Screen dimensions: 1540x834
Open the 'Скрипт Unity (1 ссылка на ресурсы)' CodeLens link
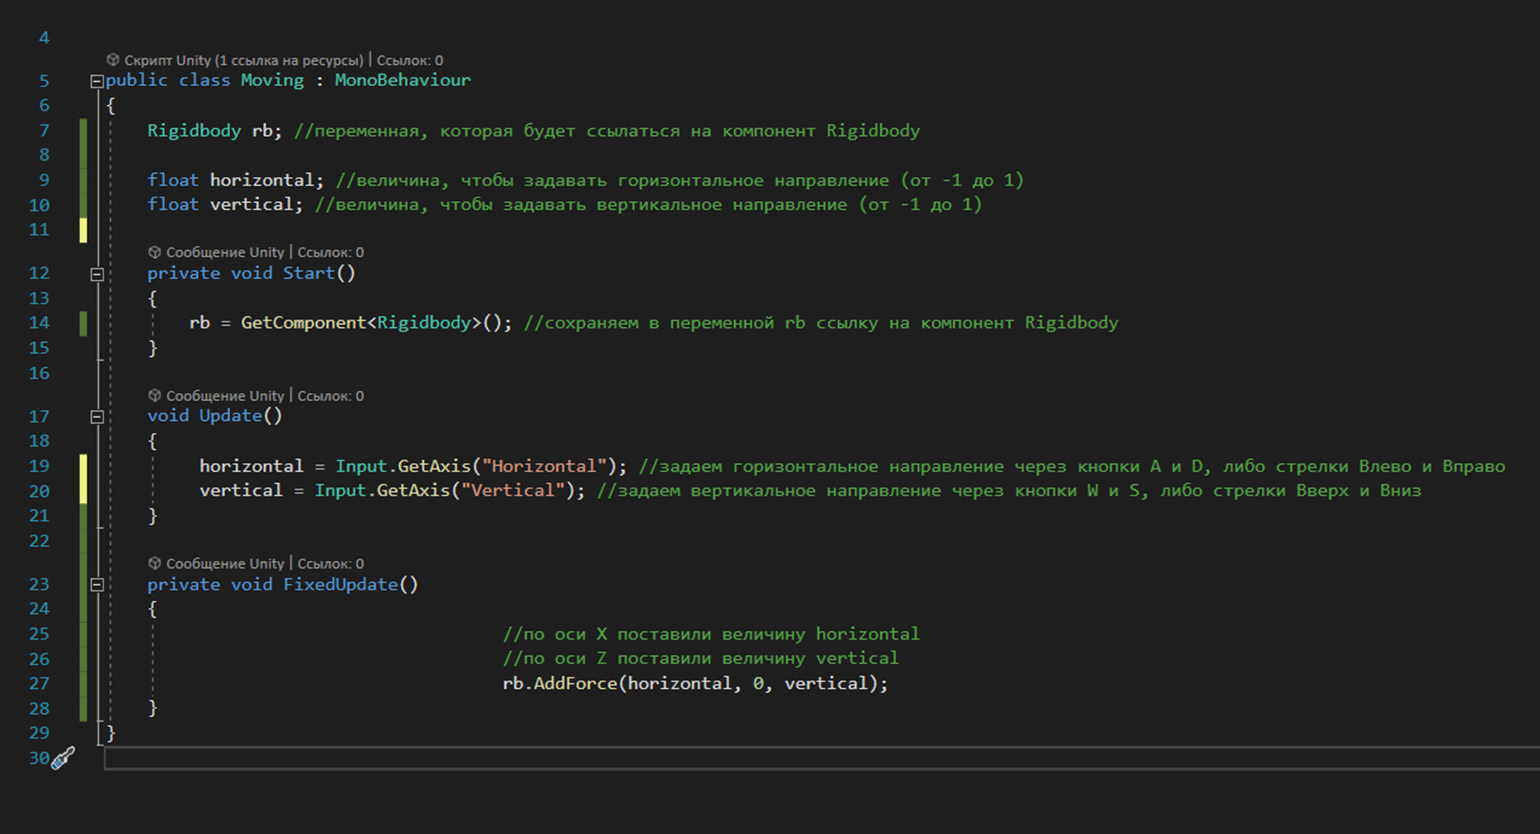[243, 60]
